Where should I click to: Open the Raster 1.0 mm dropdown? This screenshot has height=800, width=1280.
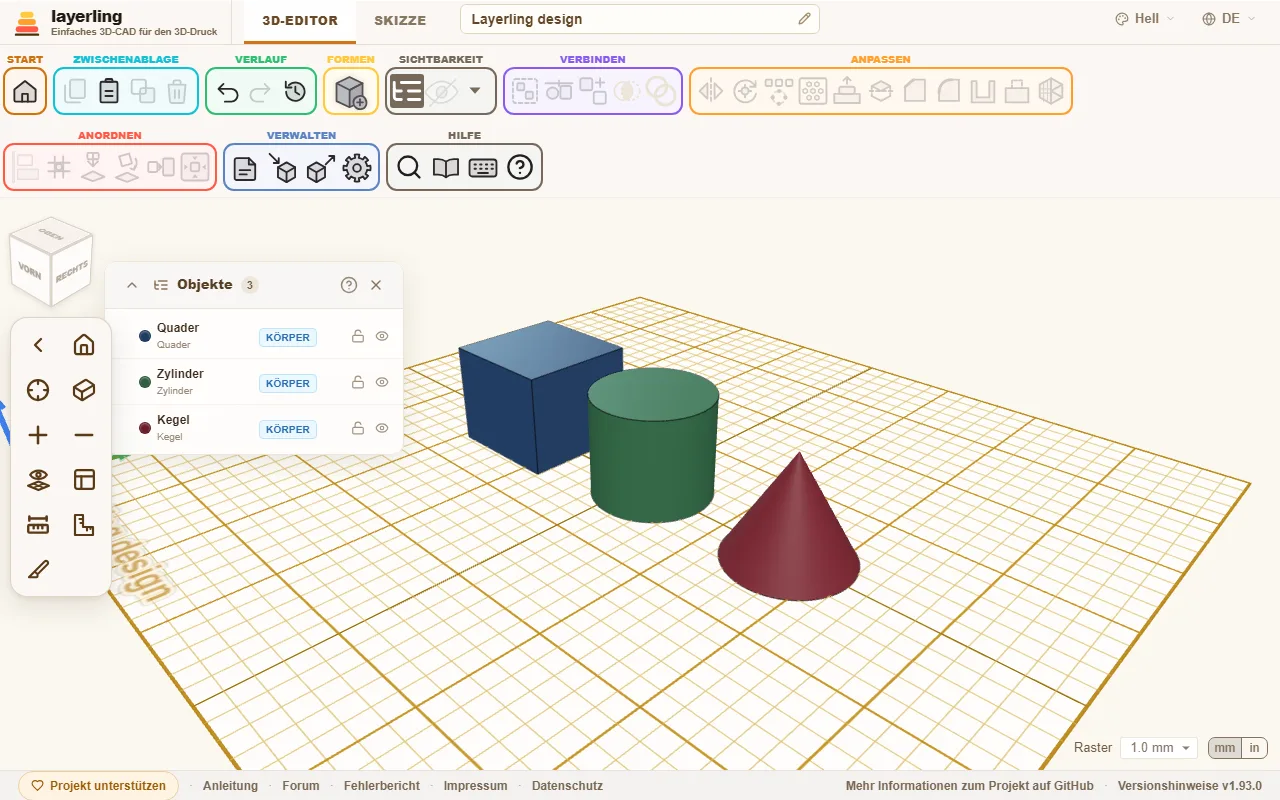(1159, 748)
